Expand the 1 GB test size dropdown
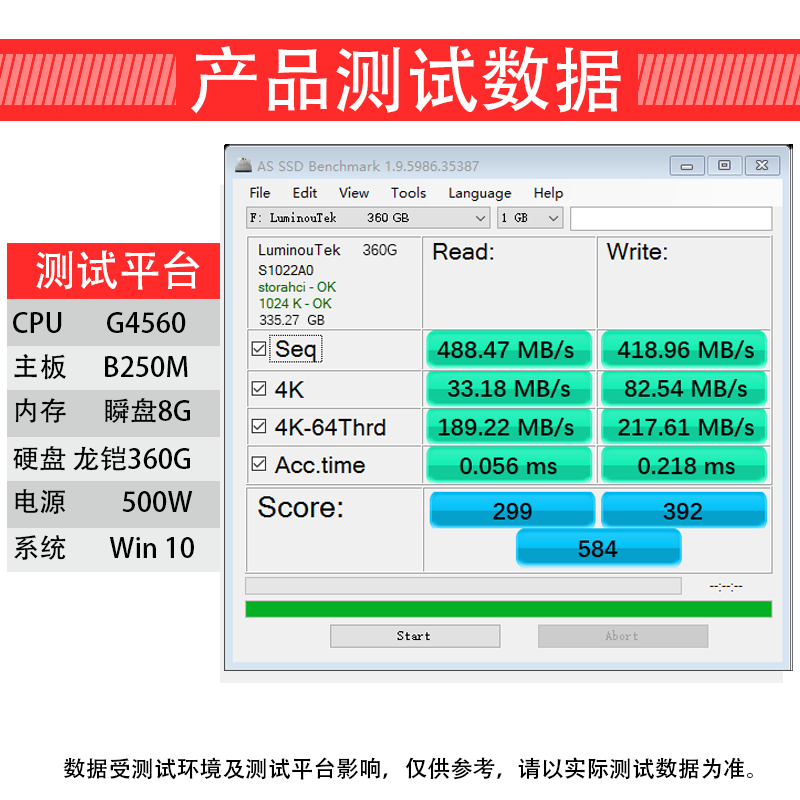The width and height of the screenshot is (800, 800). click(x=530, y=218)
